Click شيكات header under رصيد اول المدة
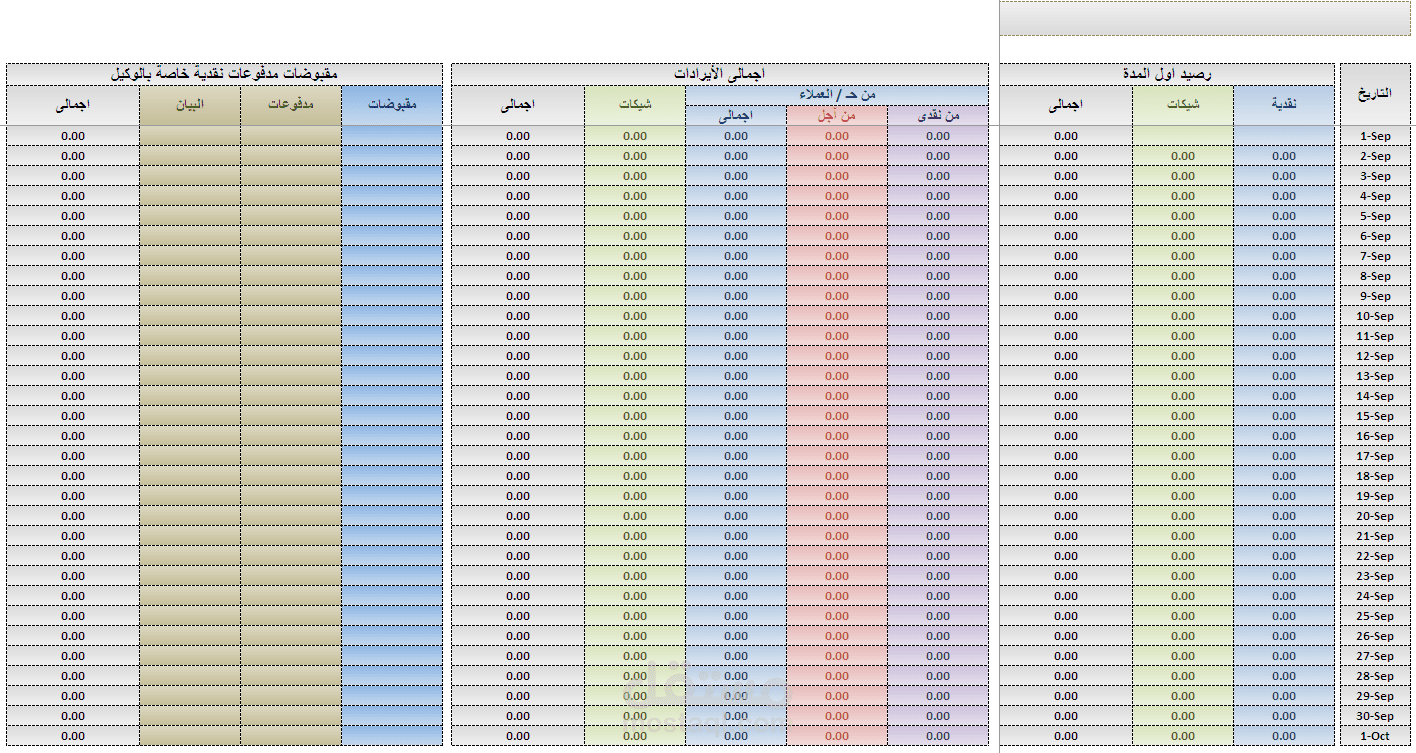The image size is (1416, 753). (1183, 106)
